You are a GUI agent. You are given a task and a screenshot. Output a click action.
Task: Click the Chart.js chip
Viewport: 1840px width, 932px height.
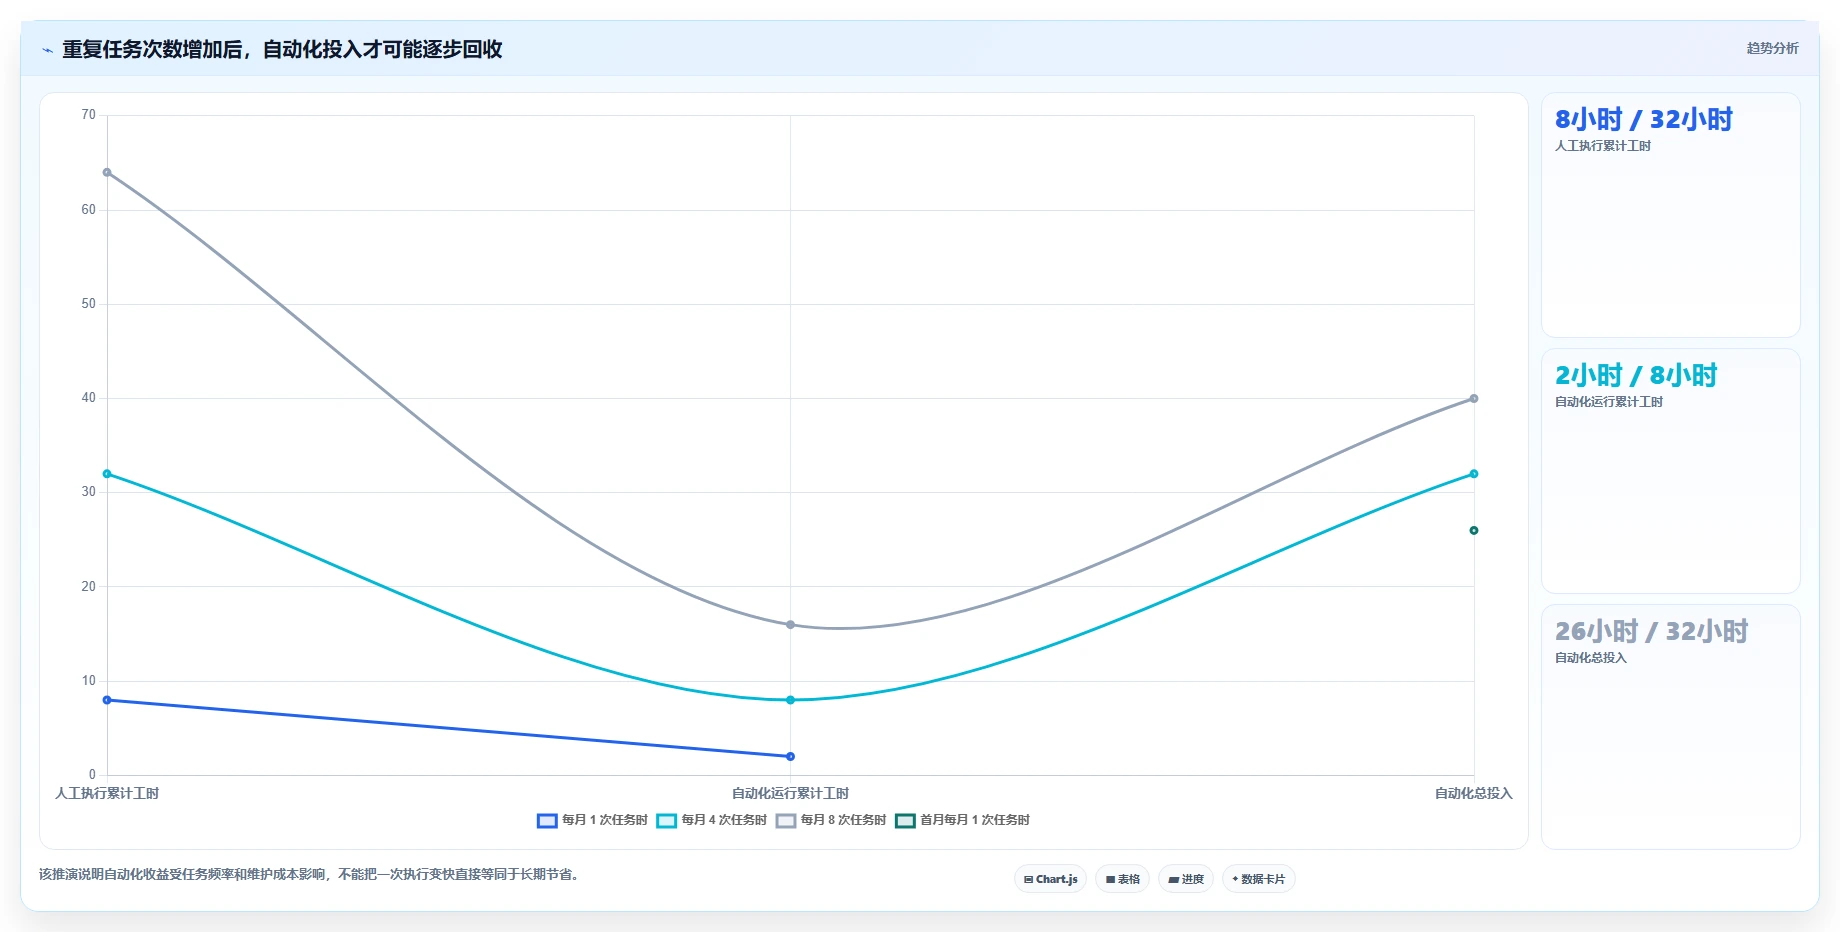(x=1050, y=879)
